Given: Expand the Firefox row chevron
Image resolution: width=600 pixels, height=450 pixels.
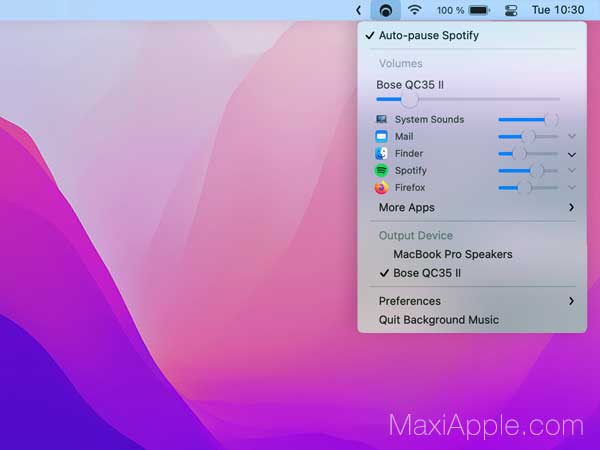Looking at the screenshot, I should pos(572,188).
